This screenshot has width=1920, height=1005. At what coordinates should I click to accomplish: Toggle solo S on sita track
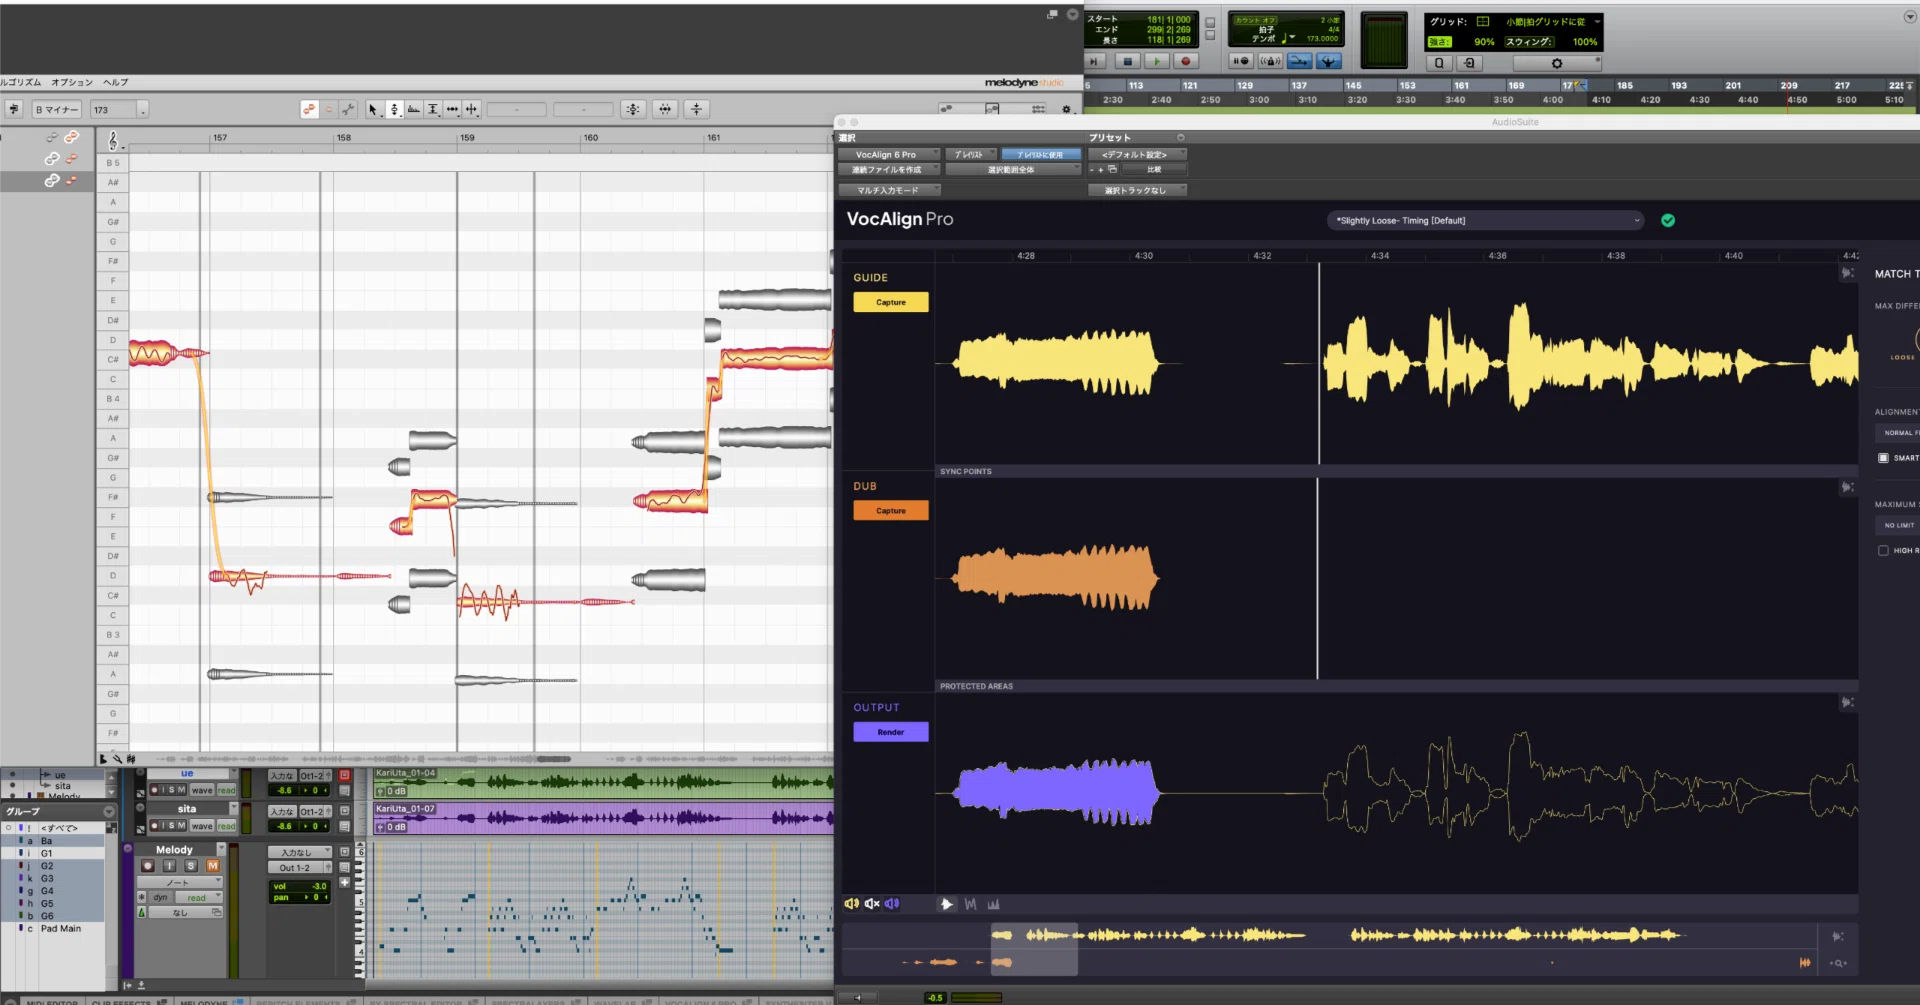point(171,826)
